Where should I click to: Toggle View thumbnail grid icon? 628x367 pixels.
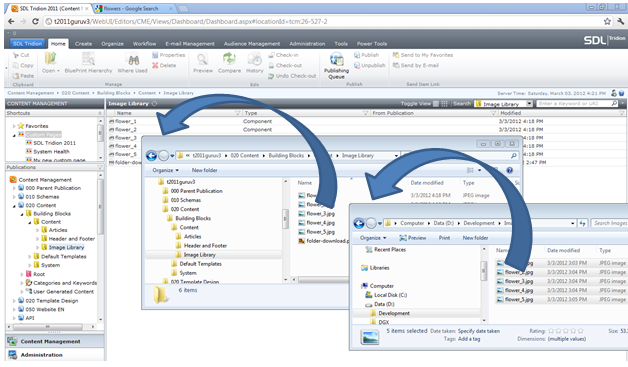(x=444, y=104)
